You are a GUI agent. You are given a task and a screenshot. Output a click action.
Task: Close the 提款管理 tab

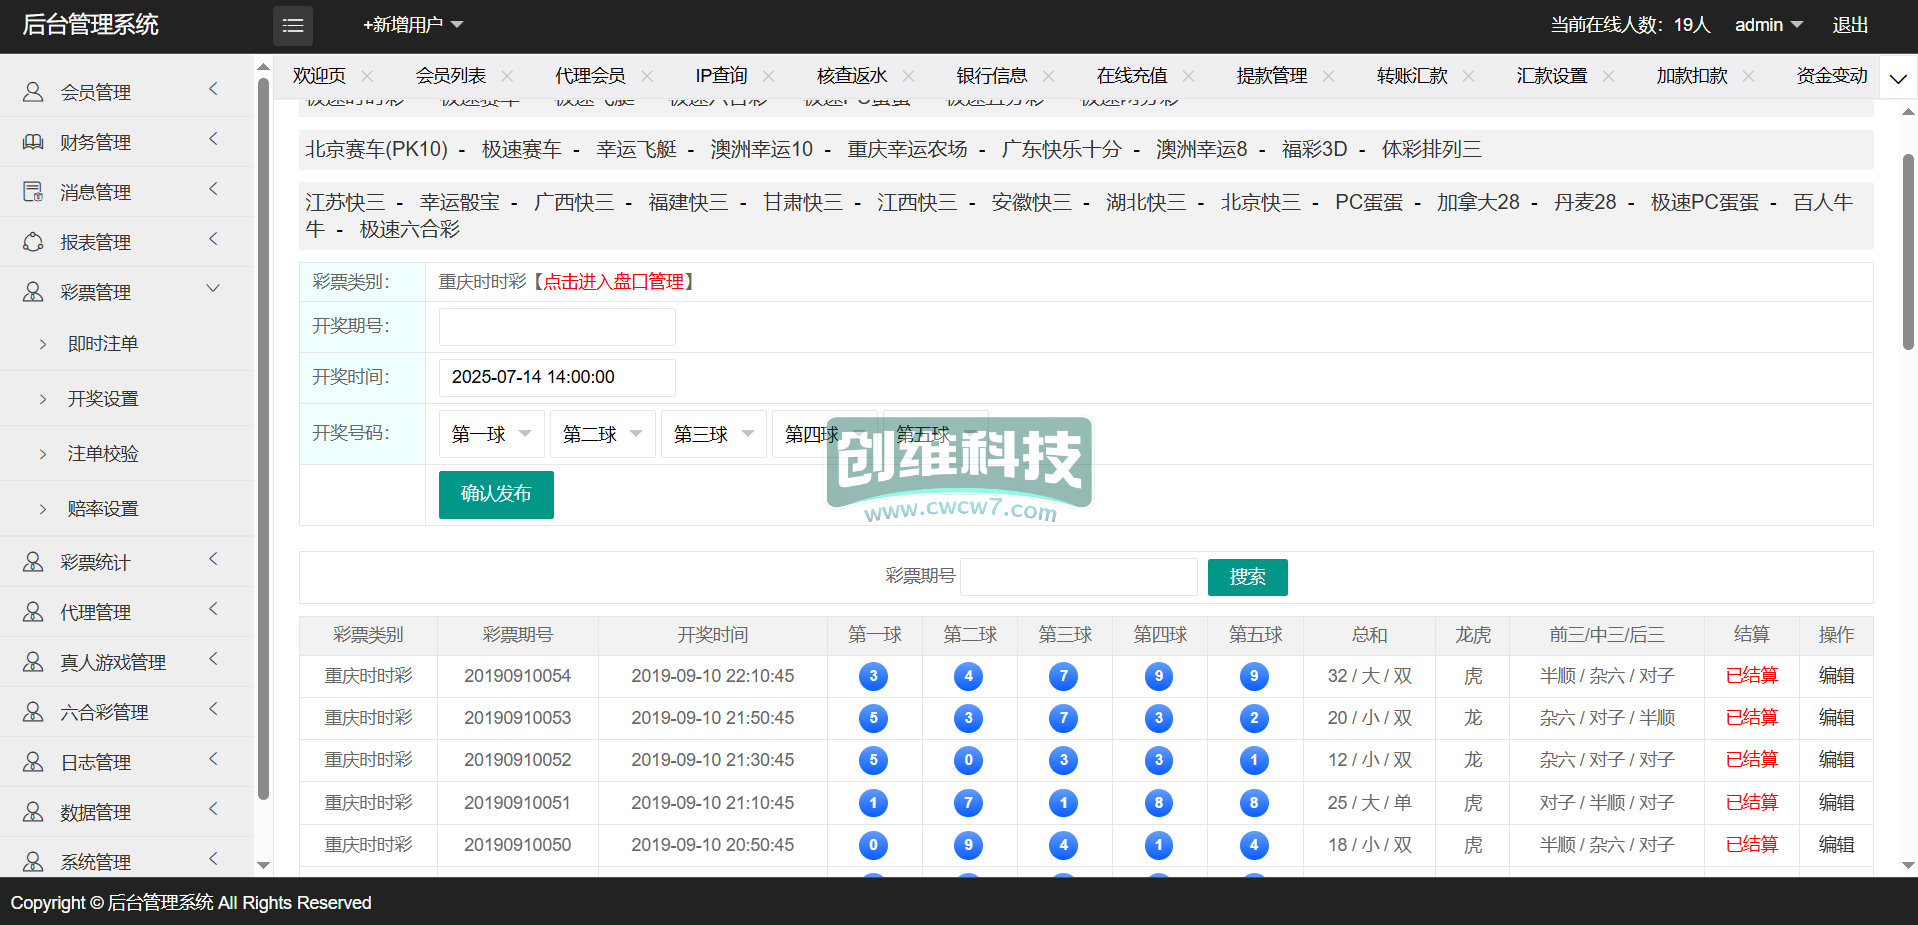pyautogui.click(x=1328, y=76)
